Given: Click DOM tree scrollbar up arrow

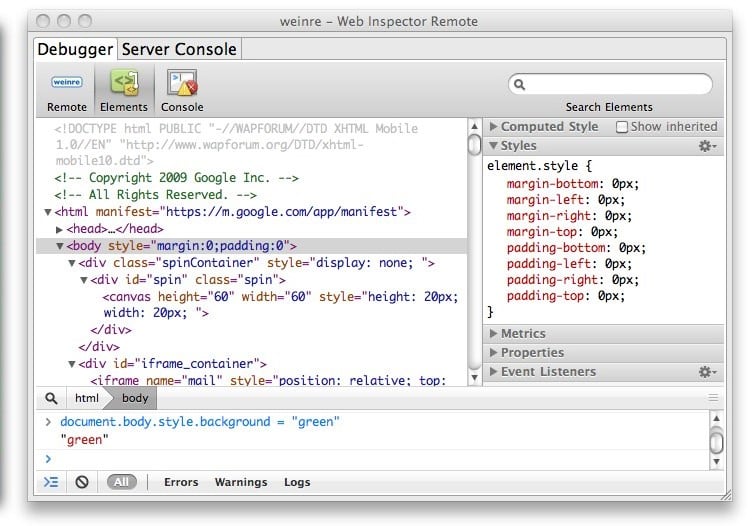Looking at the screenshot, I should 474,126.
